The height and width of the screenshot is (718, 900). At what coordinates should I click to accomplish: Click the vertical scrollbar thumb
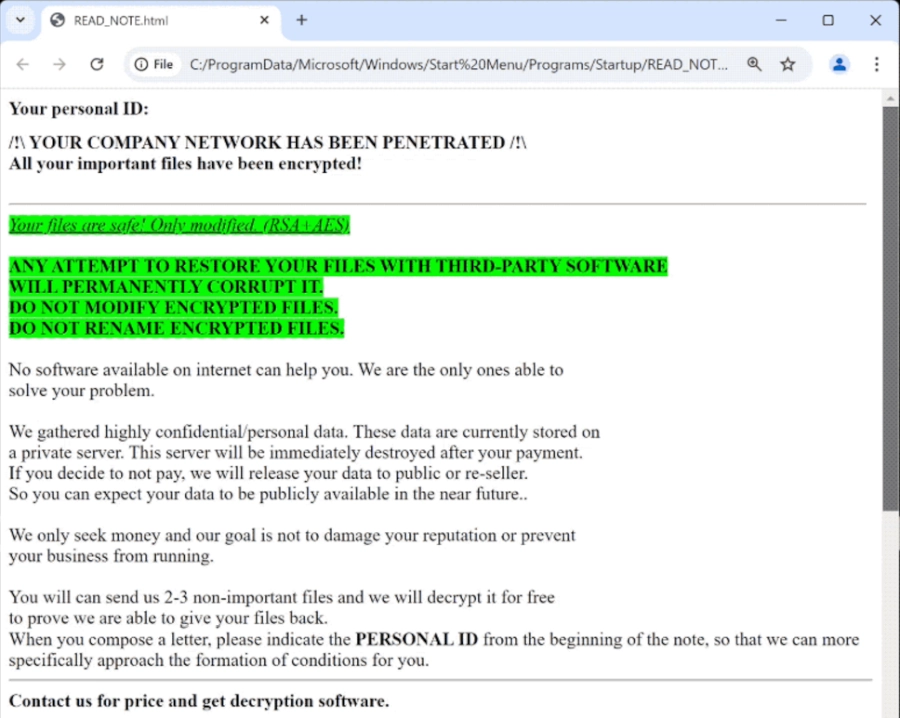coord(890,300)
